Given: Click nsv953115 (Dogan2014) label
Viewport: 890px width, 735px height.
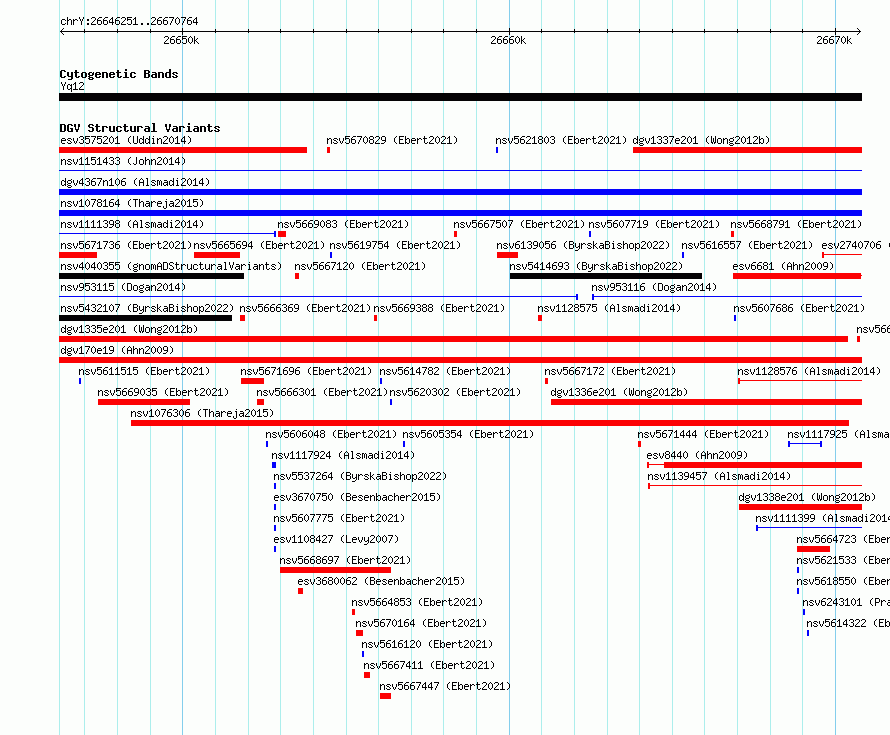Looking at the screenshot, I should pos(123,287).
